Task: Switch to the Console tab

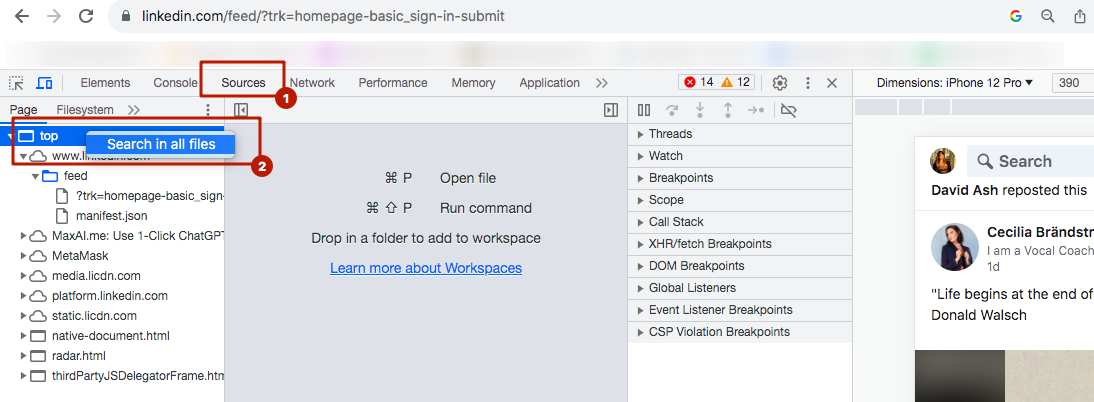Action: (x=176, y=82)
